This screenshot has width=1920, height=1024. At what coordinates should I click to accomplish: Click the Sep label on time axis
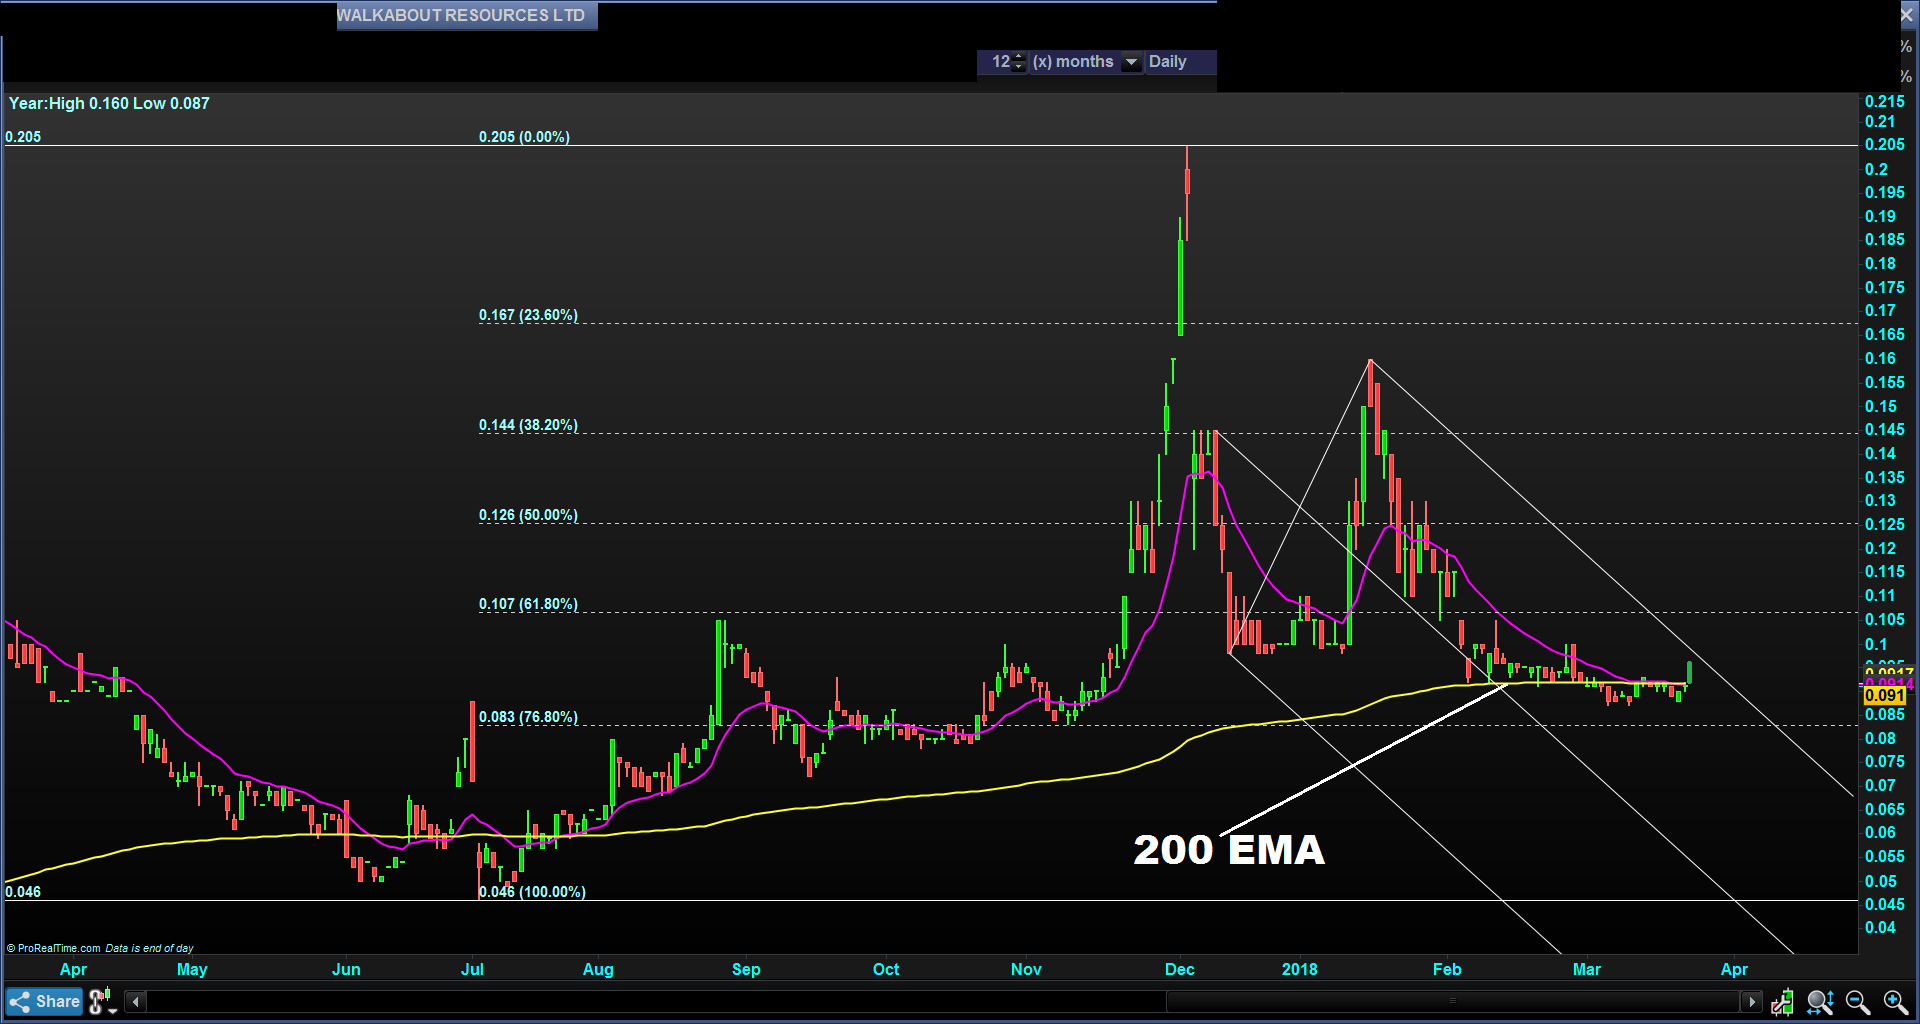pos(746,969)
